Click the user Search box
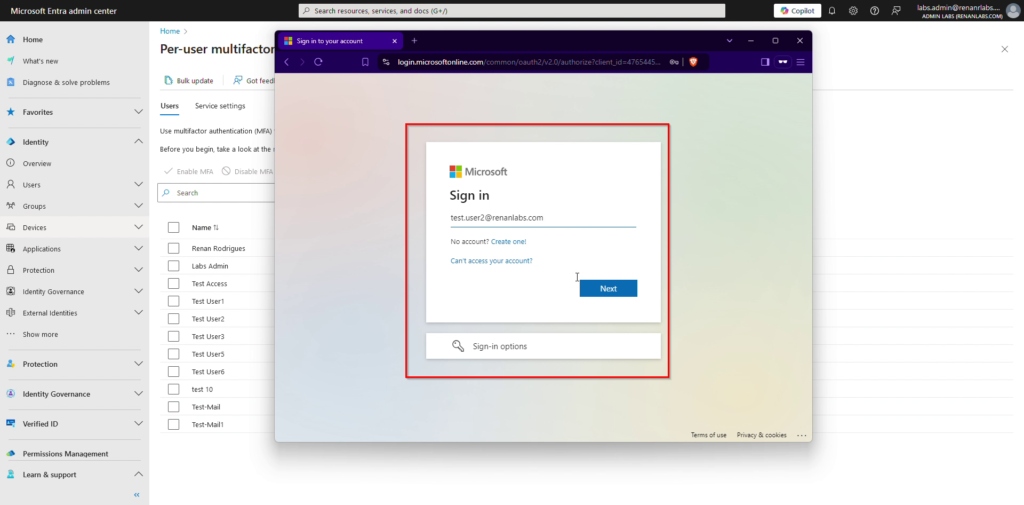This screenshot has height=505, width=1024. coord(216,193)
